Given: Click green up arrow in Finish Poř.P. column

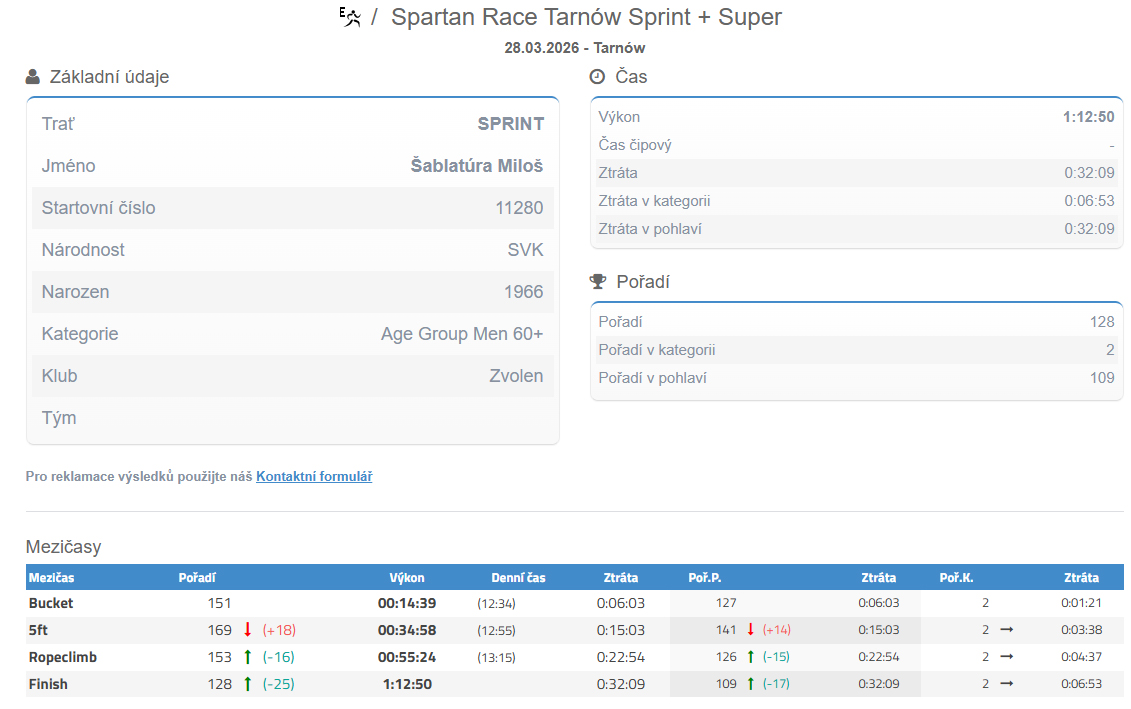Looking at the screenshot, I should click(750, 684).
